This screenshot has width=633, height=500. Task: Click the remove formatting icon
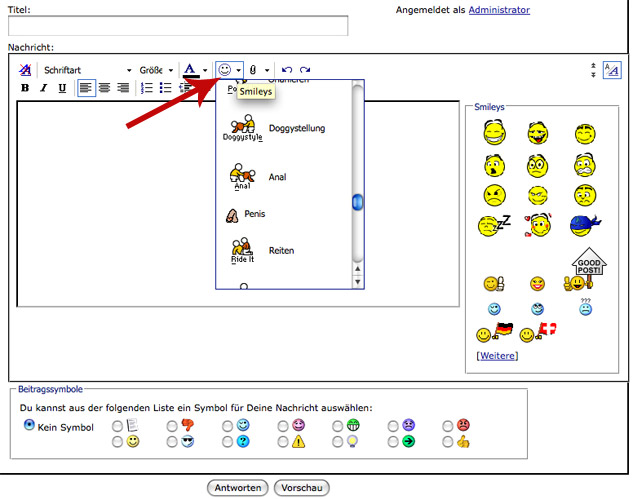pos(26,70)
